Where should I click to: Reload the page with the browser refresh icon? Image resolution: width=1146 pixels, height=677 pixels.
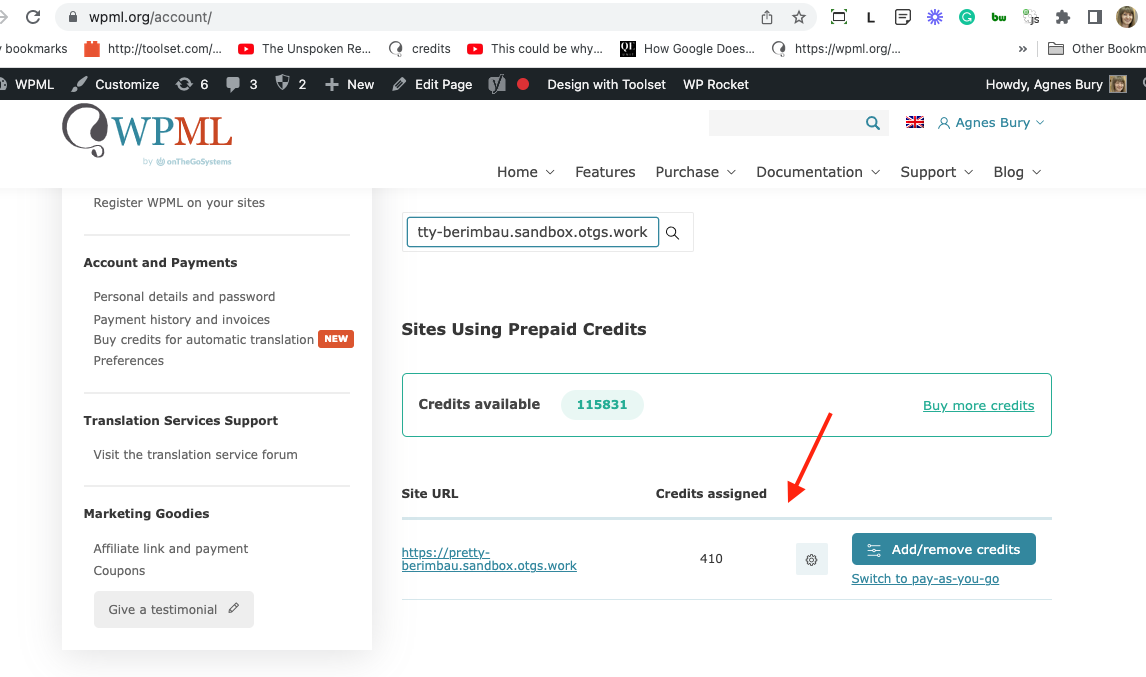(33, 17)
